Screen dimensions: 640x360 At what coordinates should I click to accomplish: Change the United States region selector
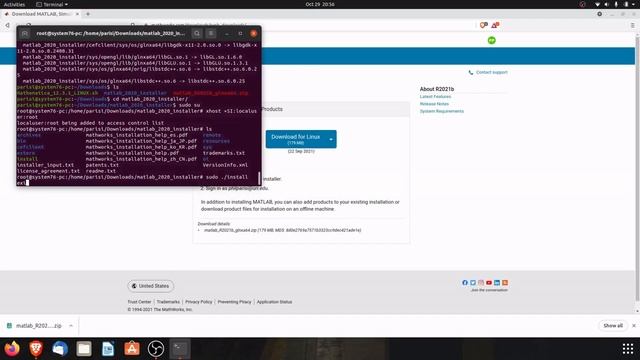[150, 286]
